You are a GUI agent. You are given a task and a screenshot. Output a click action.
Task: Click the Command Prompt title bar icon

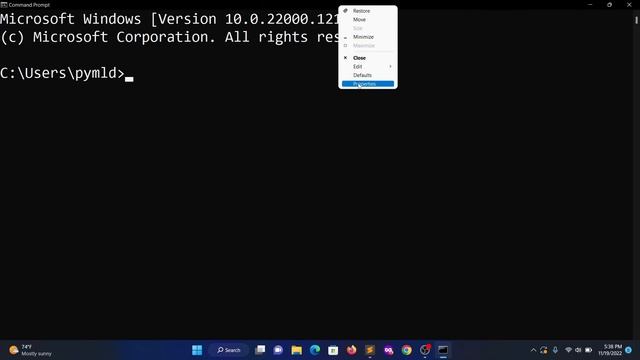pos(4,5)
